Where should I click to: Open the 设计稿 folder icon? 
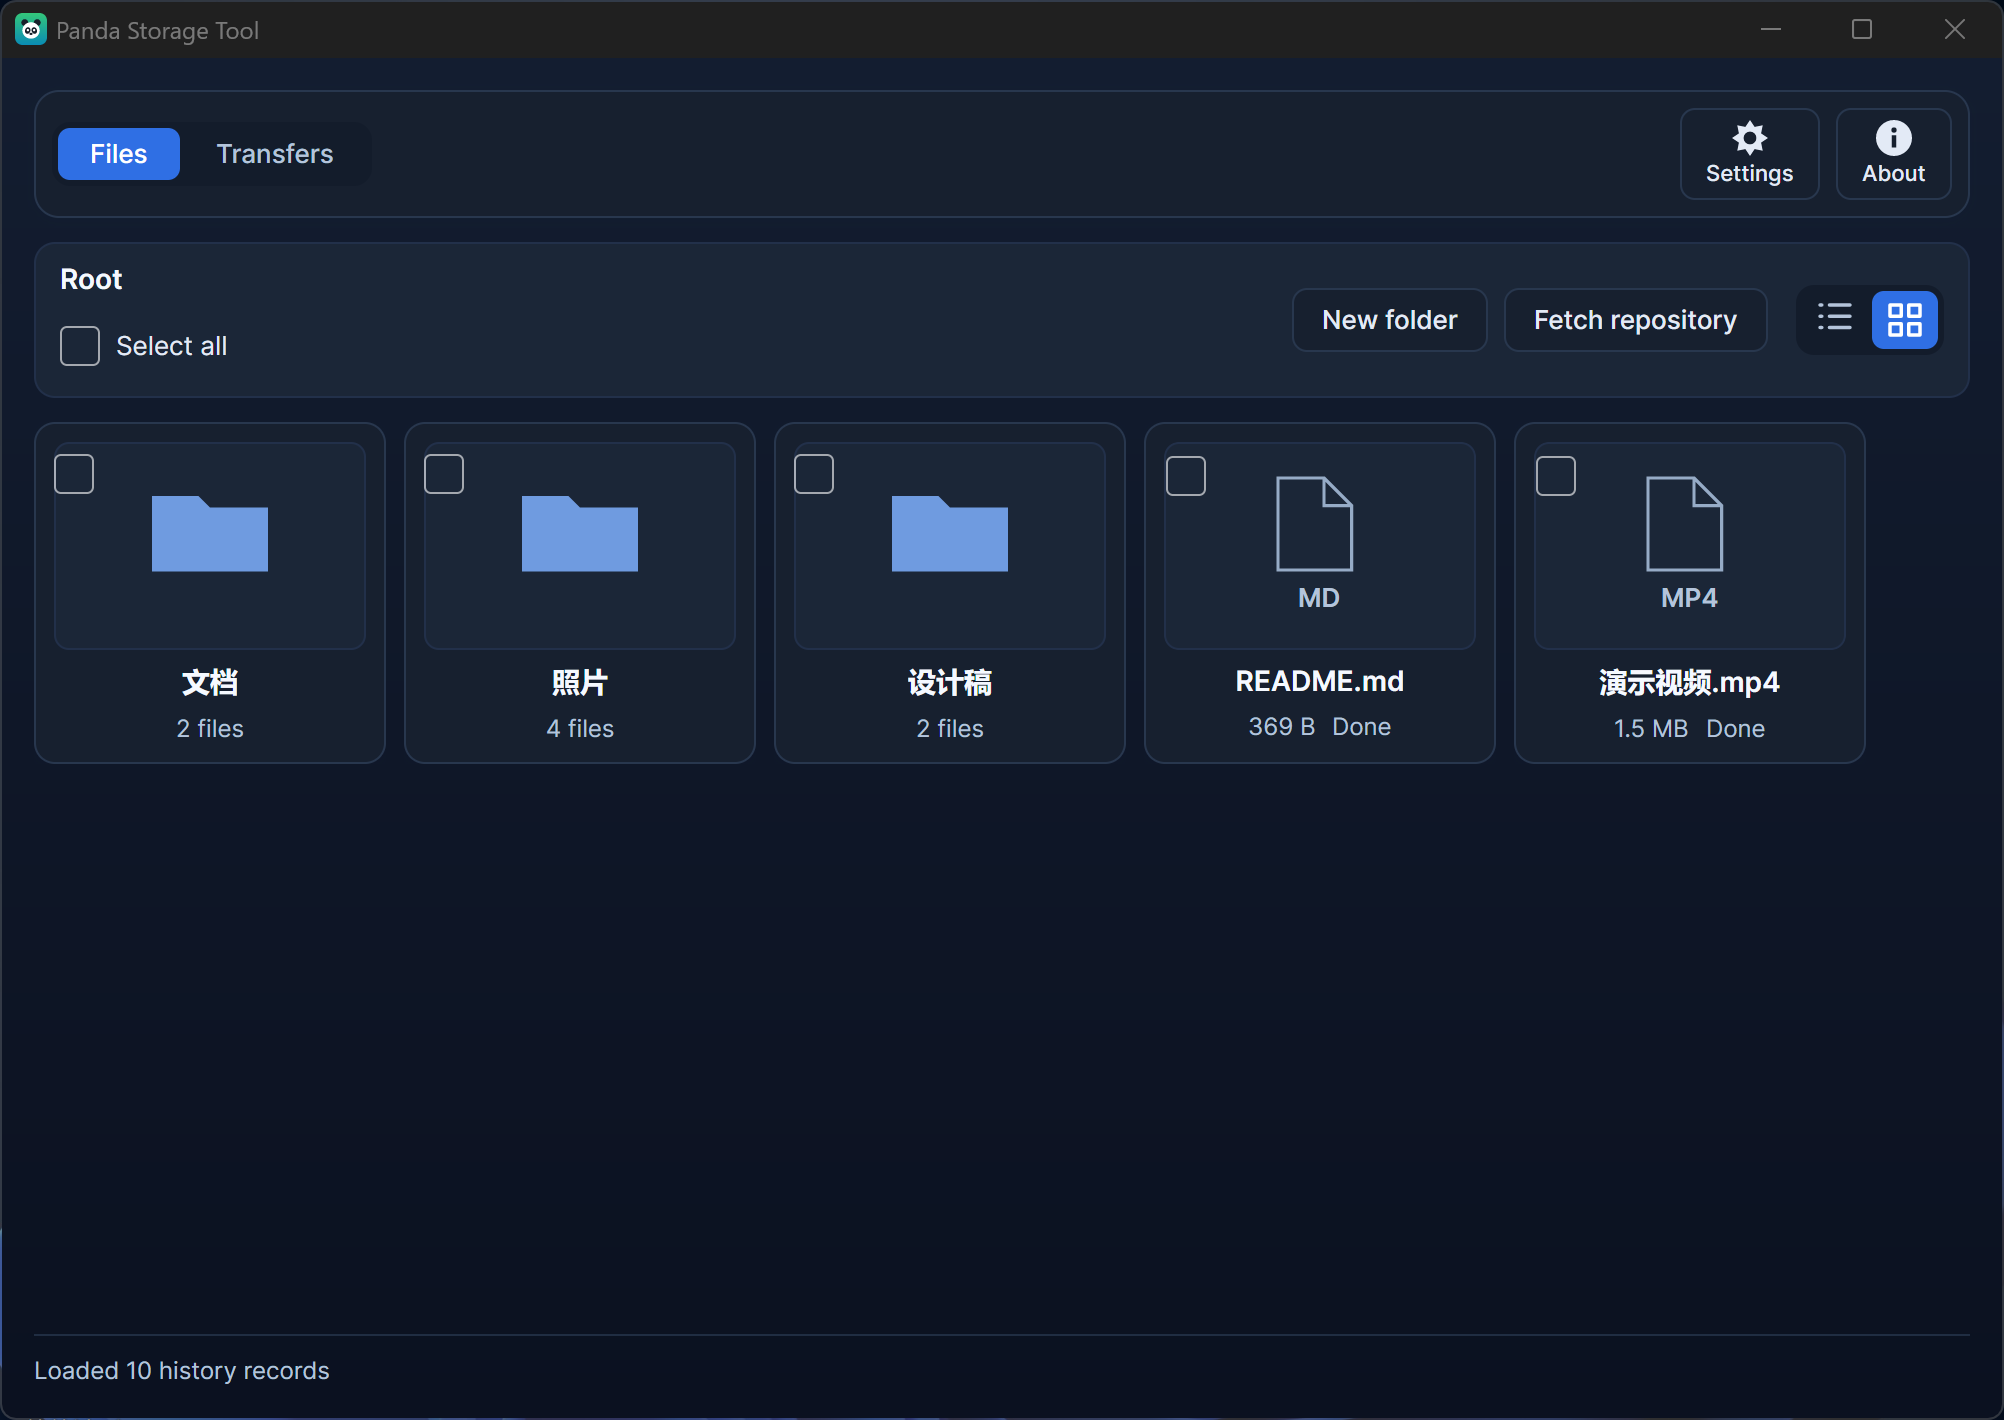pyautogui.click(x=950, y=534)
